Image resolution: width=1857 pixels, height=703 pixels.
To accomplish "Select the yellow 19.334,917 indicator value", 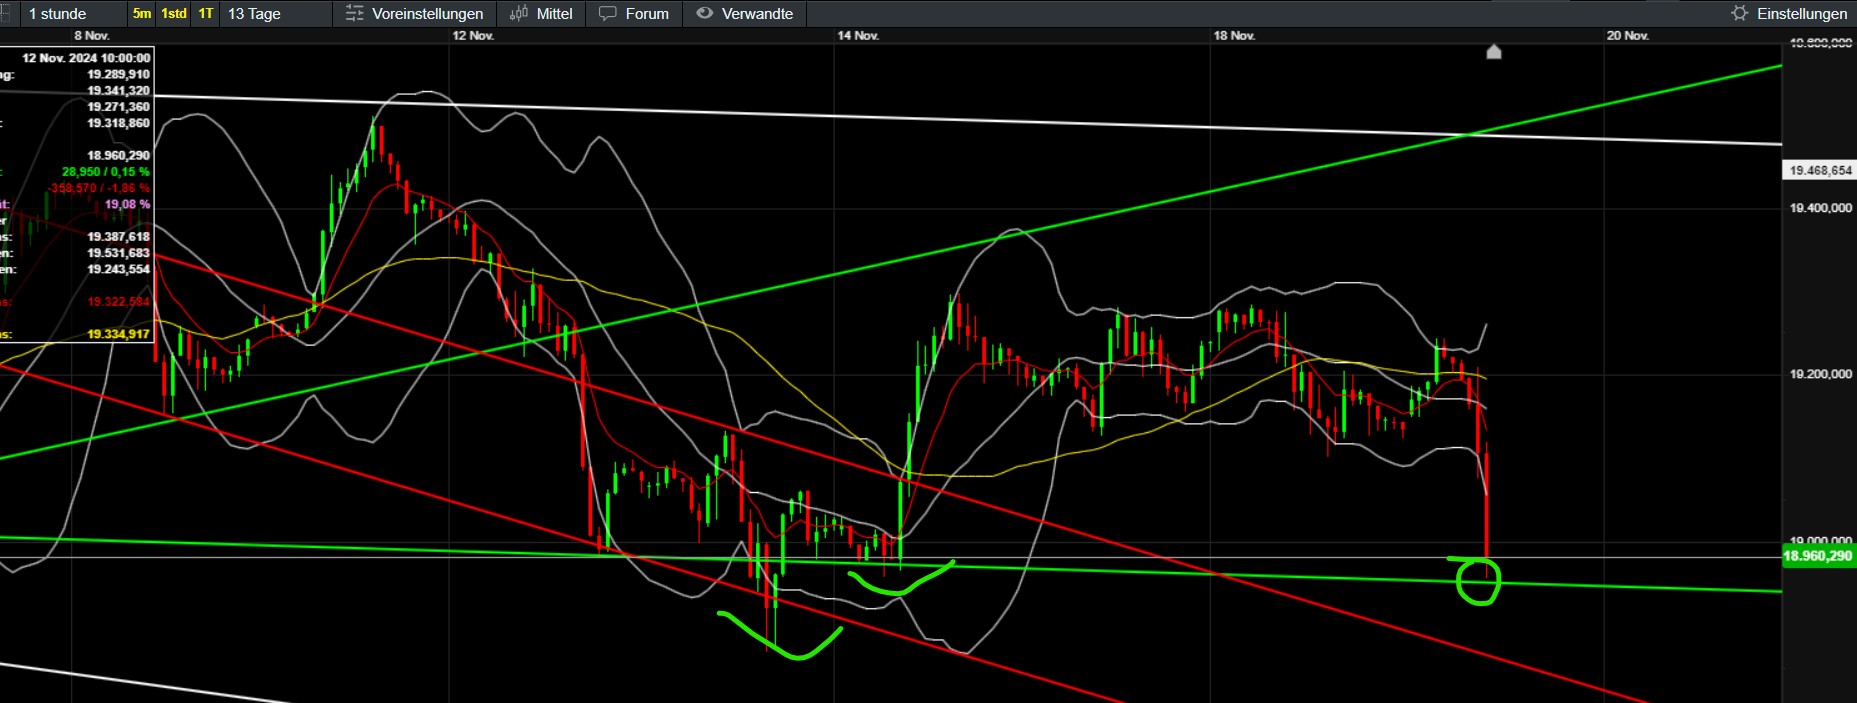I will pyautogui.click(x=118, y=335).
